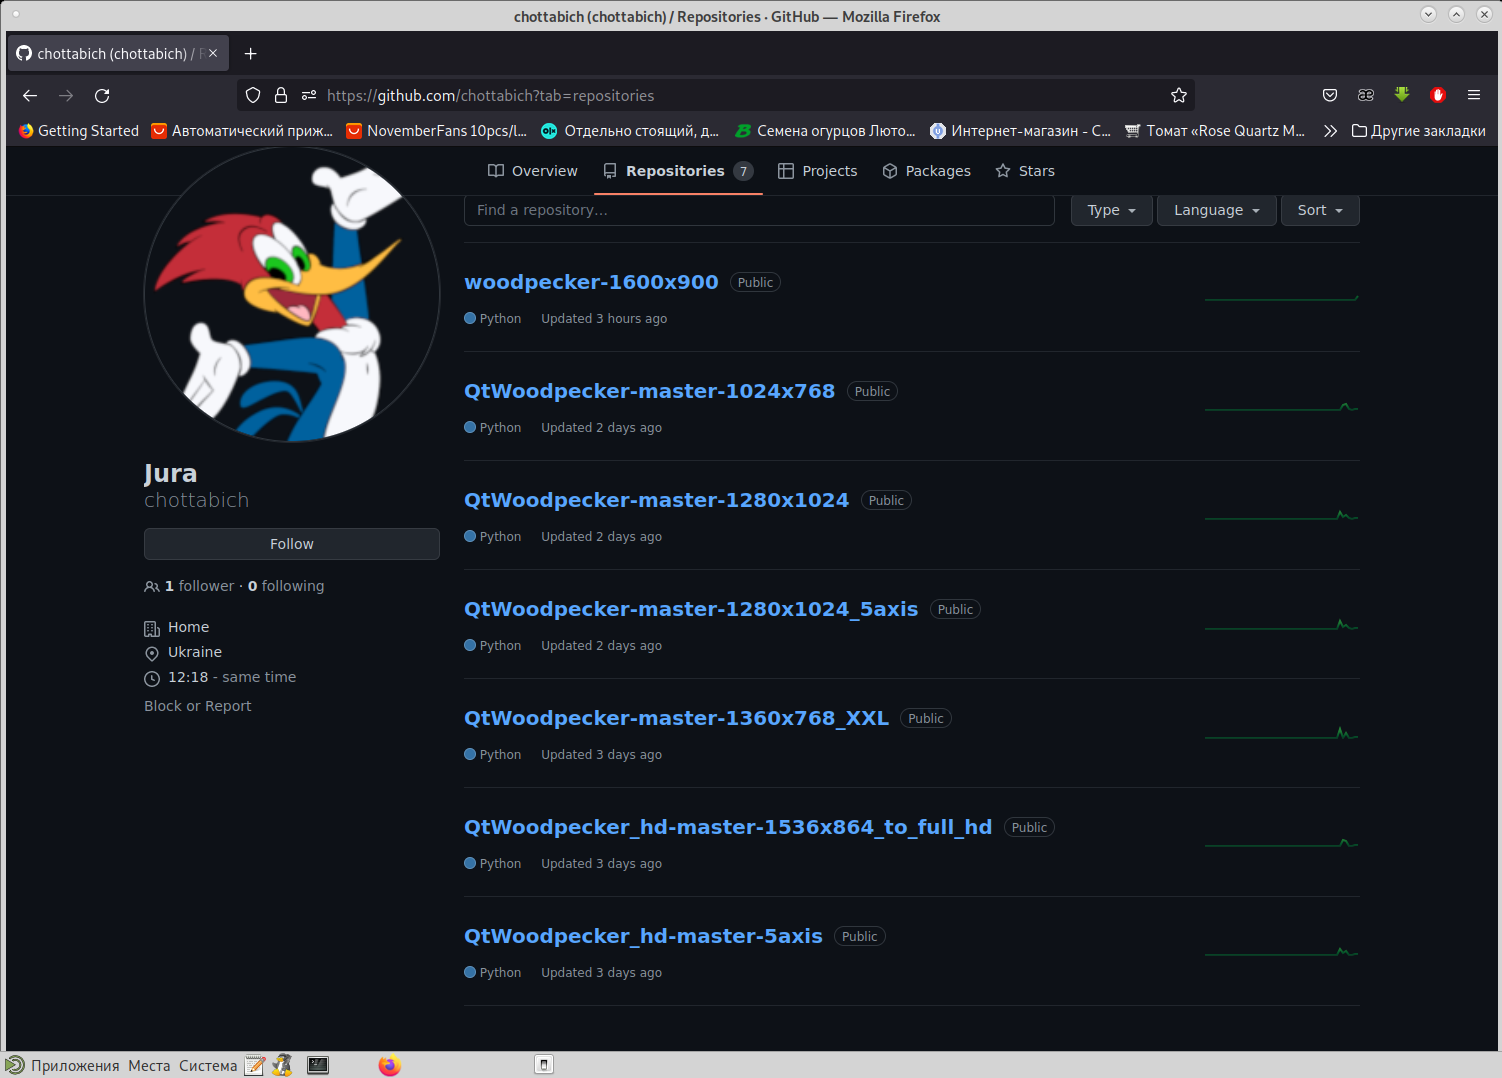
Task: Open green download arrow extension
Action: (1402, 95)
